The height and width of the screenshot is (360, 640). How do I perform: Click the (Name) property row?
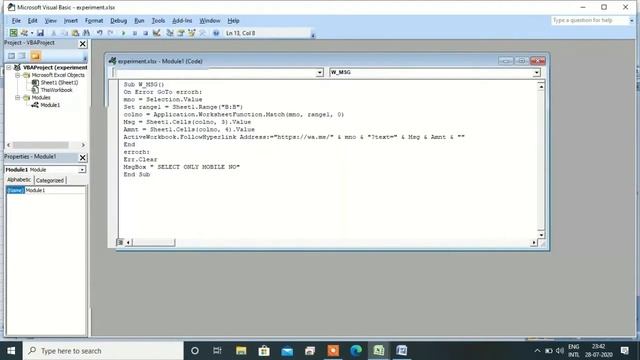[x=46, y=190]
